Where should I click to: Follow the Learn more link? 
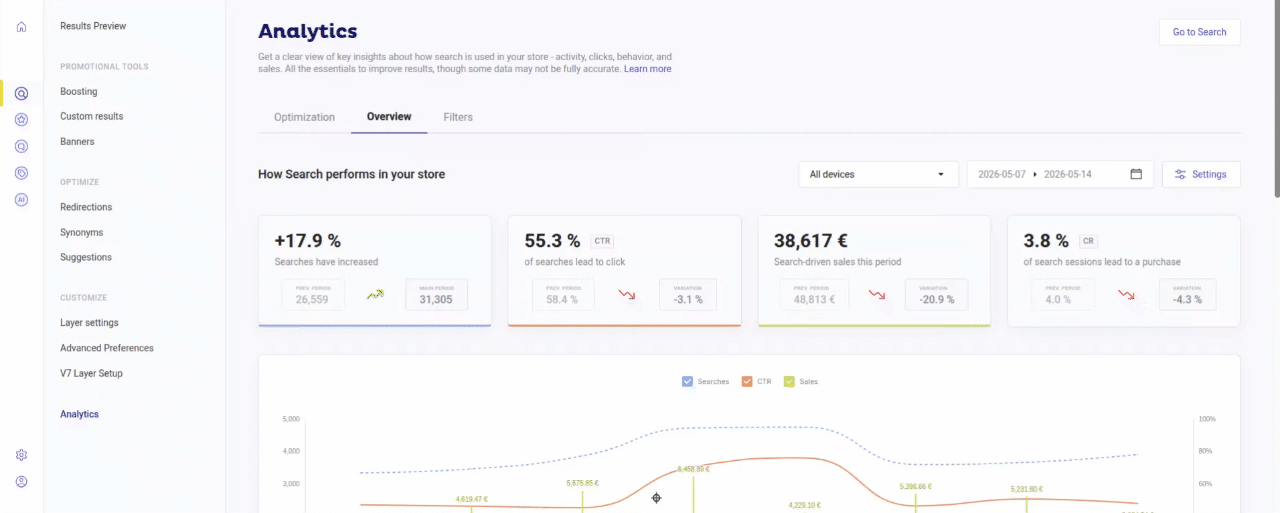647,69
